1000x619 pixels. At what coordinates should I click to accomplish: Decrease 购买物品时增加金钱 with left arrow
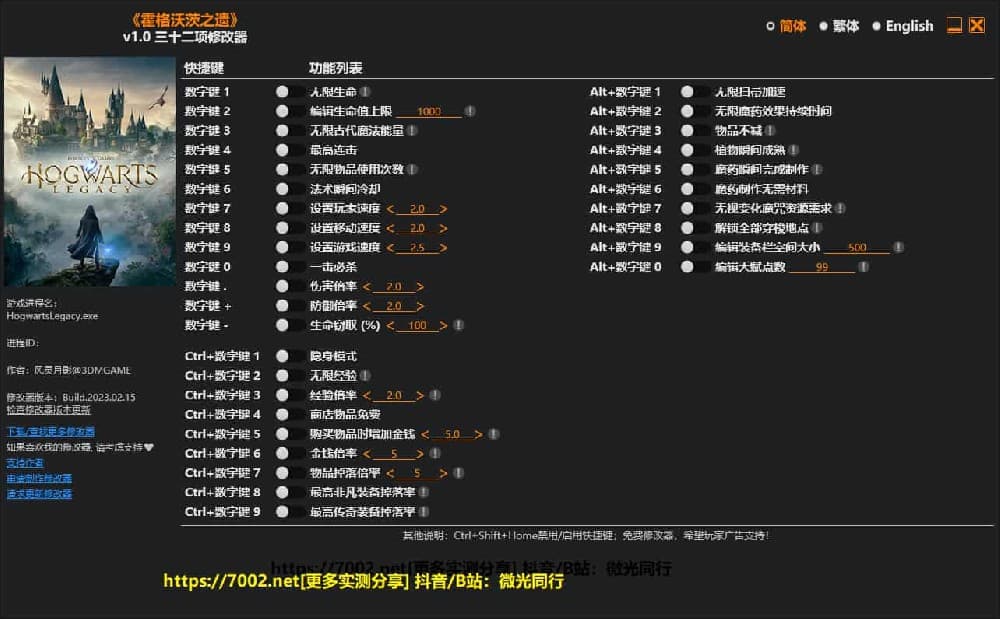tap(425, 435)
